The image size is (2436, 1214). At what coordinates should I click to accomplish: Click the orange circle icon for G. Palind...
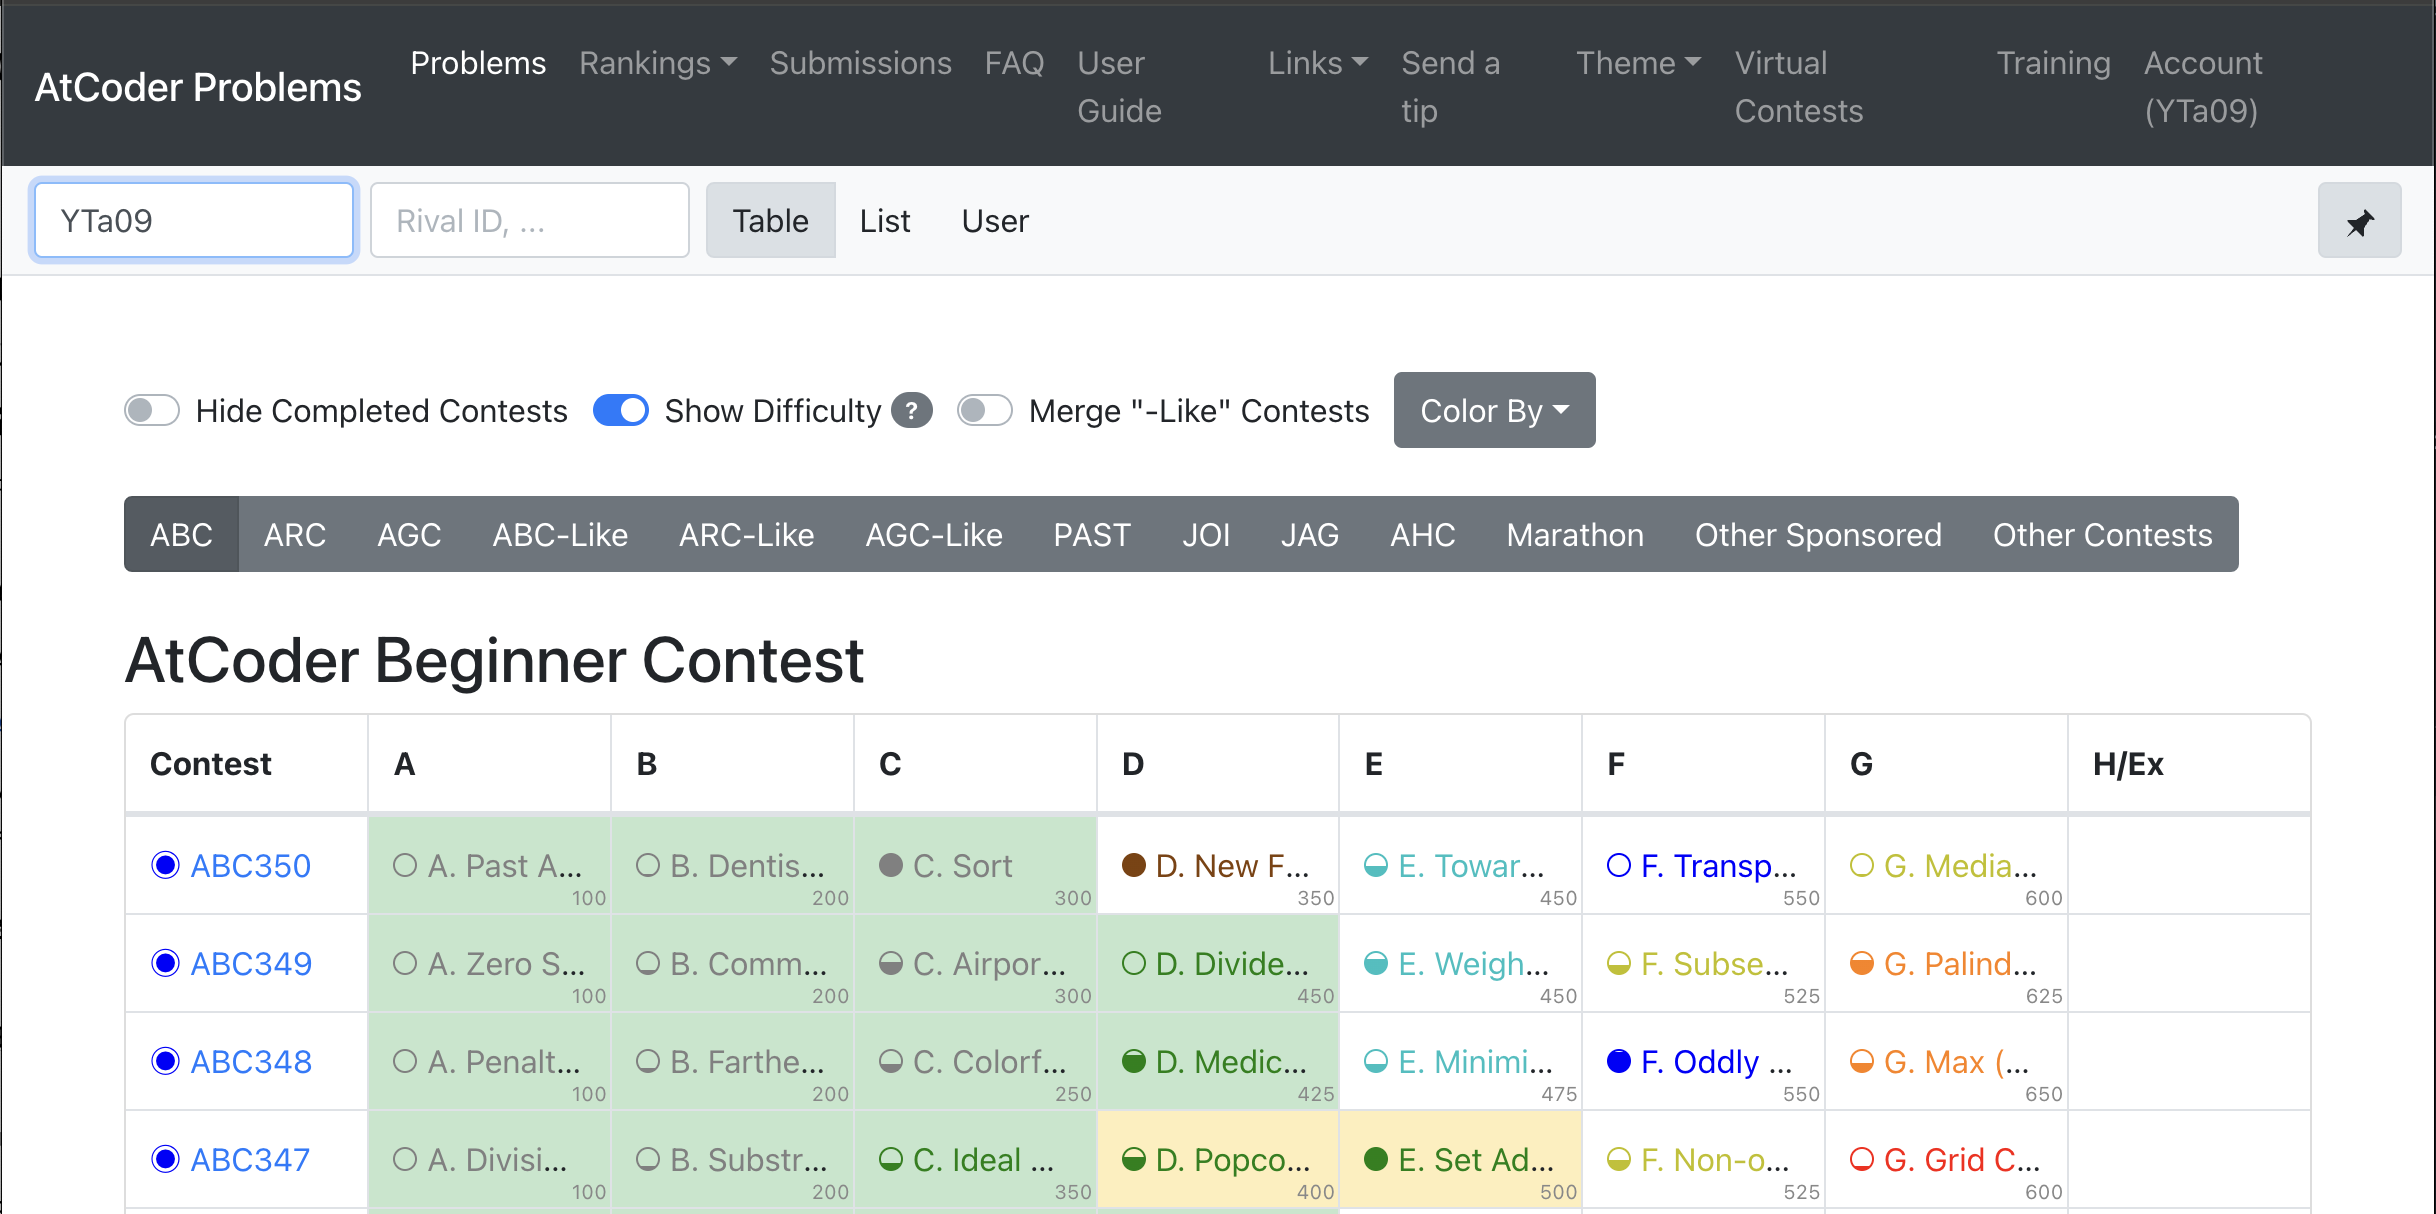point(1861,963)
